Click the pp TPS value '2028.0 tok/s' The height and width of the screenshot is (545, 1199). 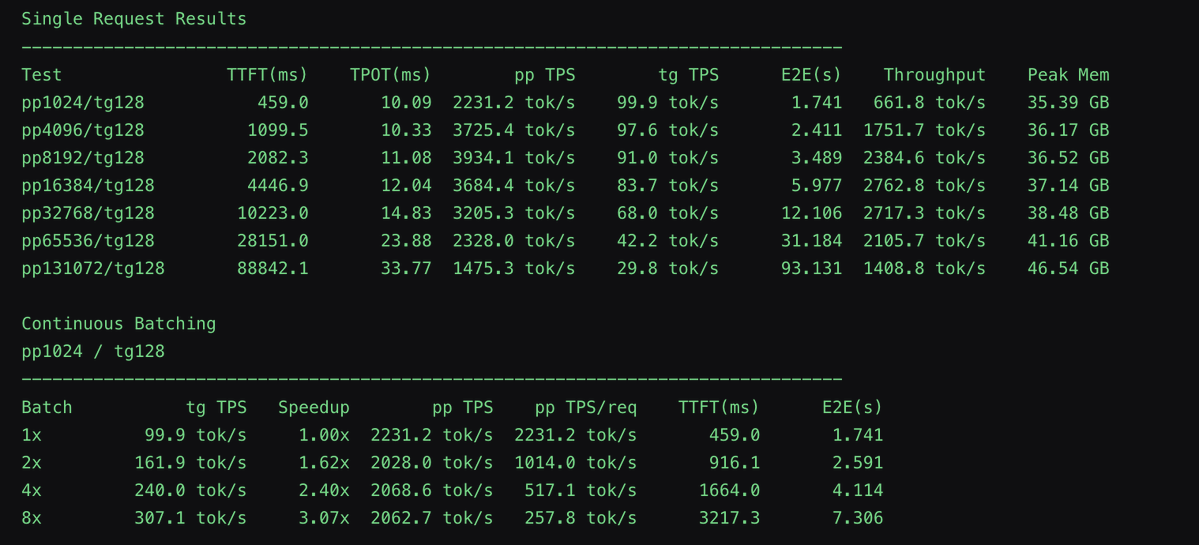point(432,462)
